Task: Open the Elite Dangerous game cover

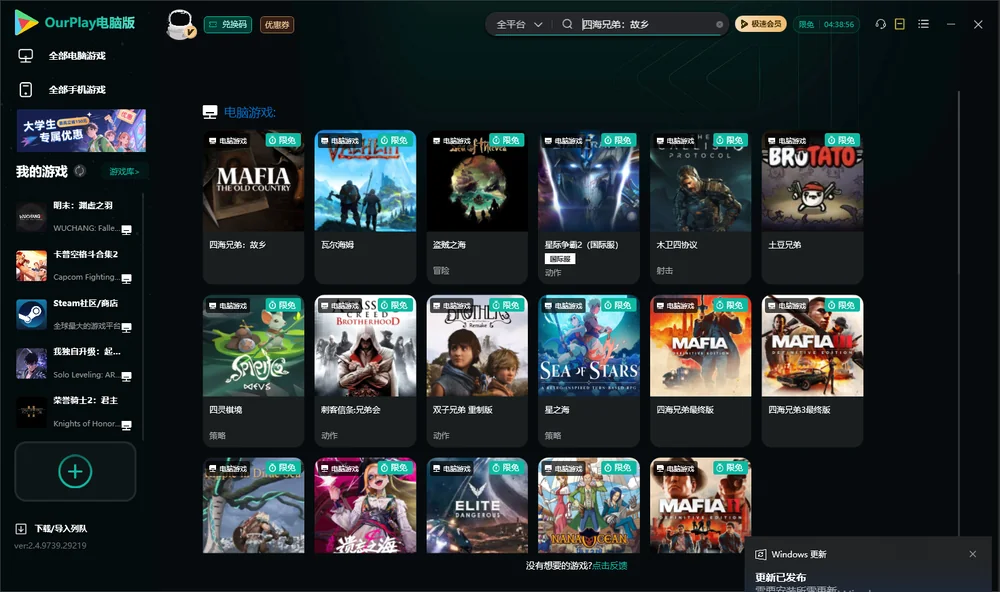Action: pyautogui.click(x=477, y=505)
